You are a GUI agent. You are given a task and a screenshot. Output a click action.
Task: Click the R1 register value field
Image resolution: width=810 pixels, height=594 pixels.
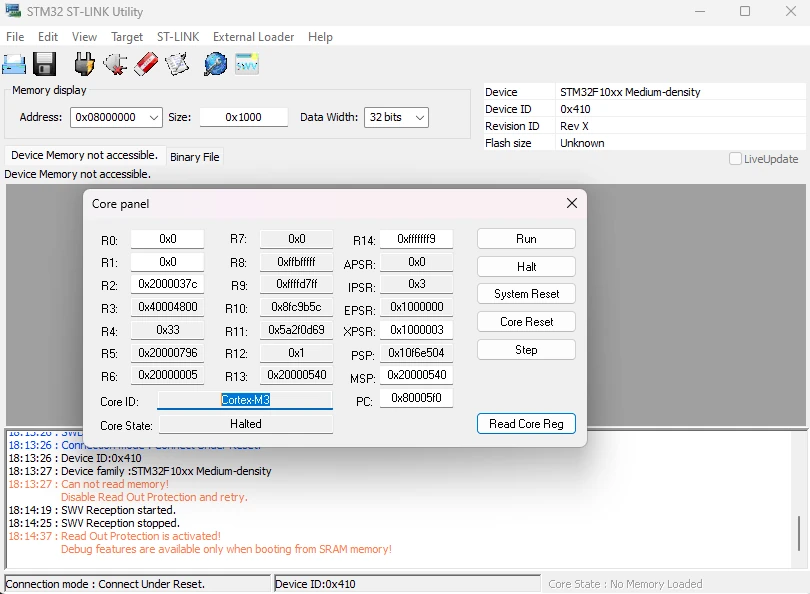point(167,262)
